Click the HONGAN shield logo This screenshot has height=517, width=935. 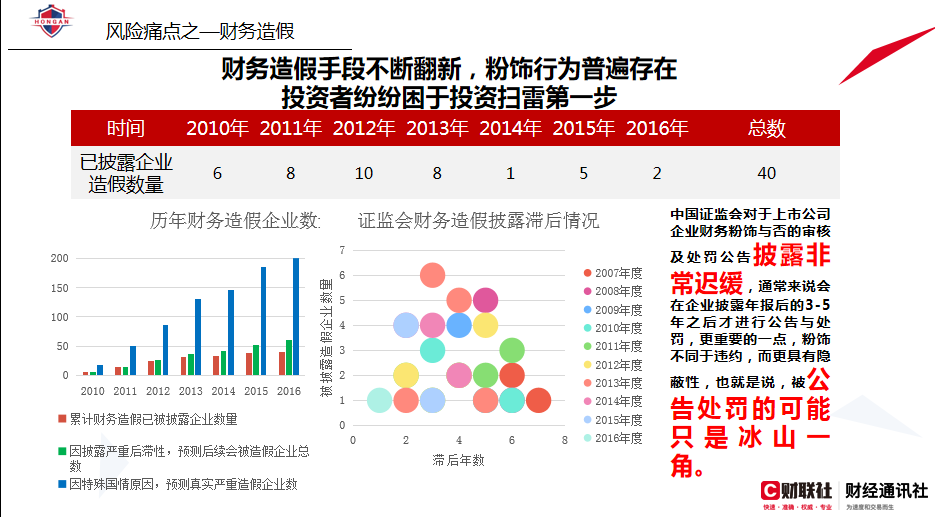click(x=50, y=24)
